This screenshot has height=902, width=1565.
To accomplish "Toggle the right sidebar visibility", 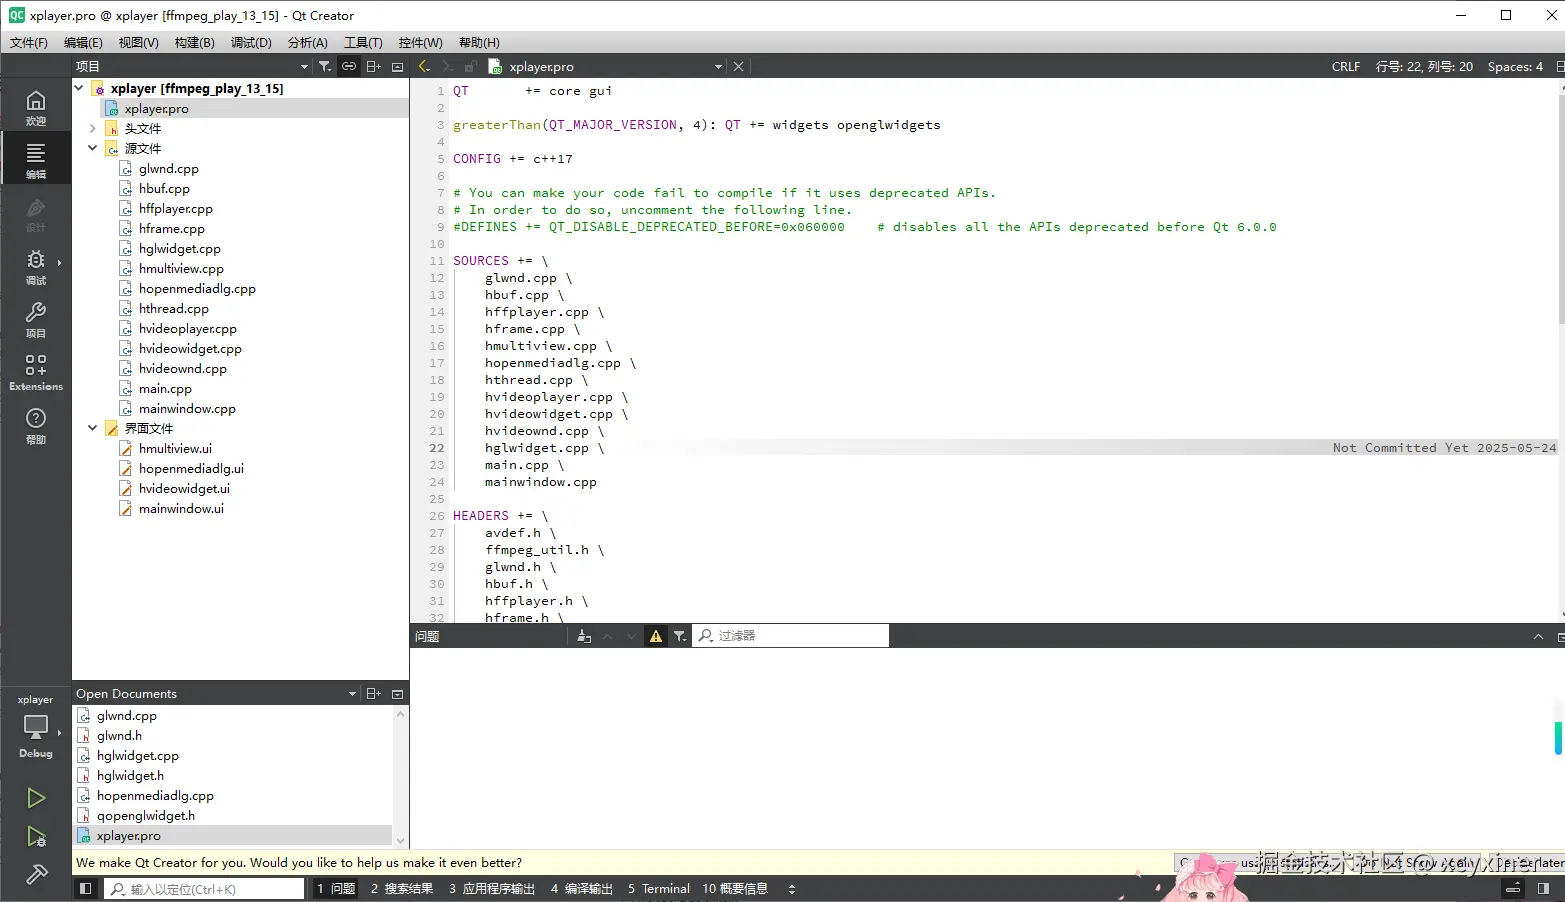I will (x=1543, y=888).
